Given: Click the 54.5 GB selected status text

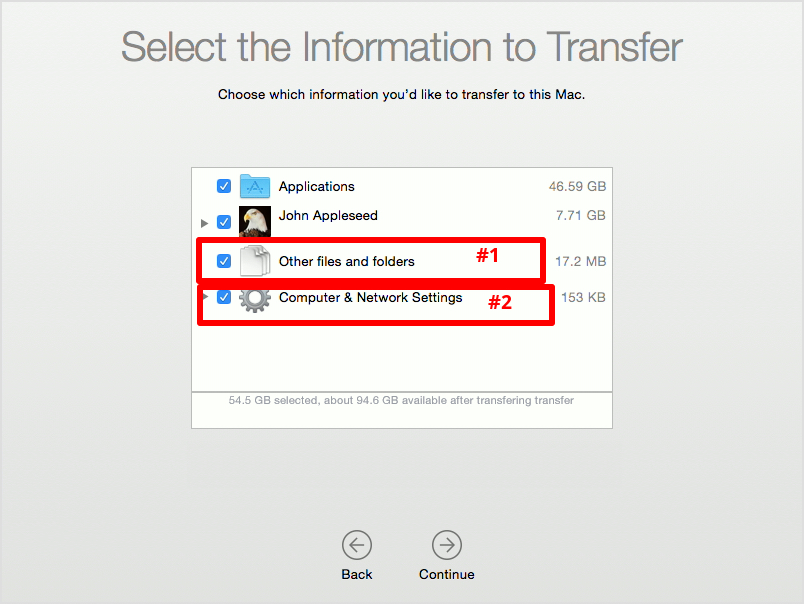Looking at the screenshot, I should coord(401,400).
